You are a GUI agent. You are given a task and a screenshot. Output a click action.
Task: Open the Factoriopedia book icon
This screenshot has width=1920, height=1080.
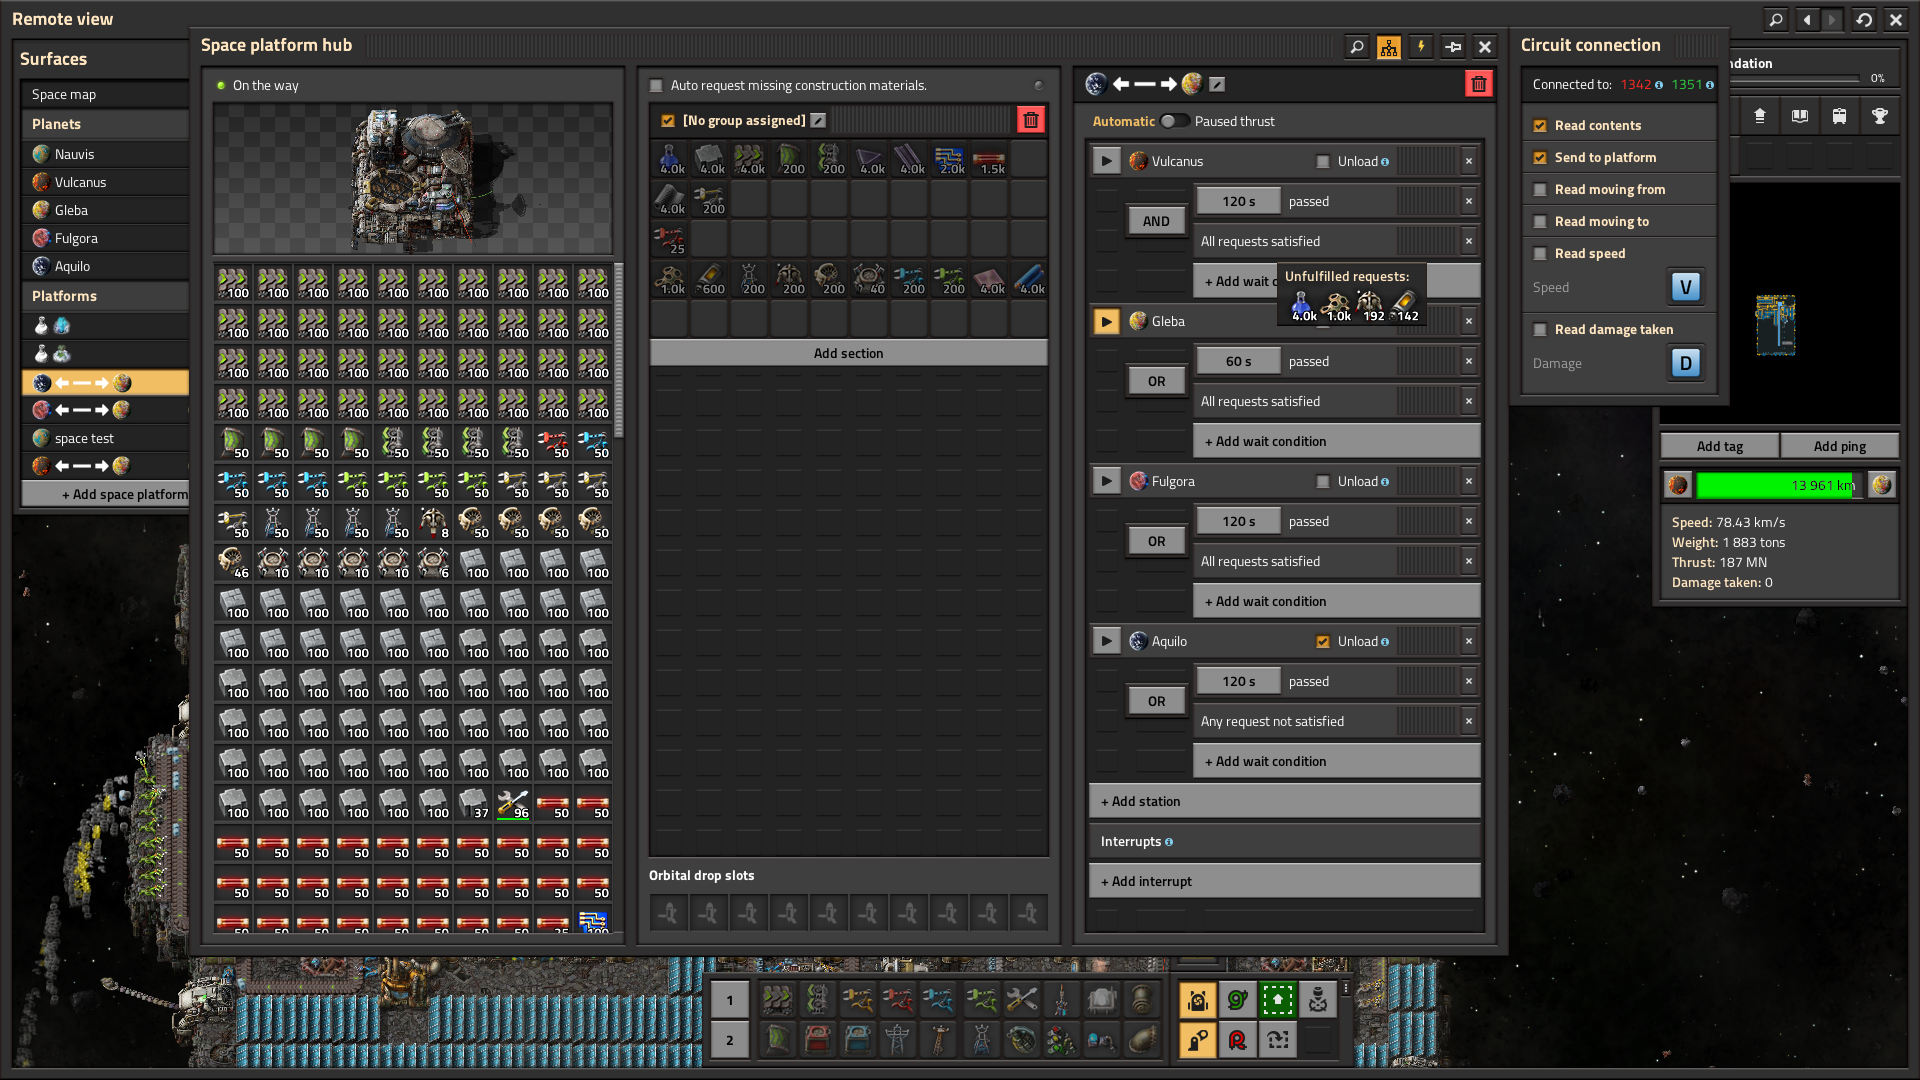(1800, 117)
